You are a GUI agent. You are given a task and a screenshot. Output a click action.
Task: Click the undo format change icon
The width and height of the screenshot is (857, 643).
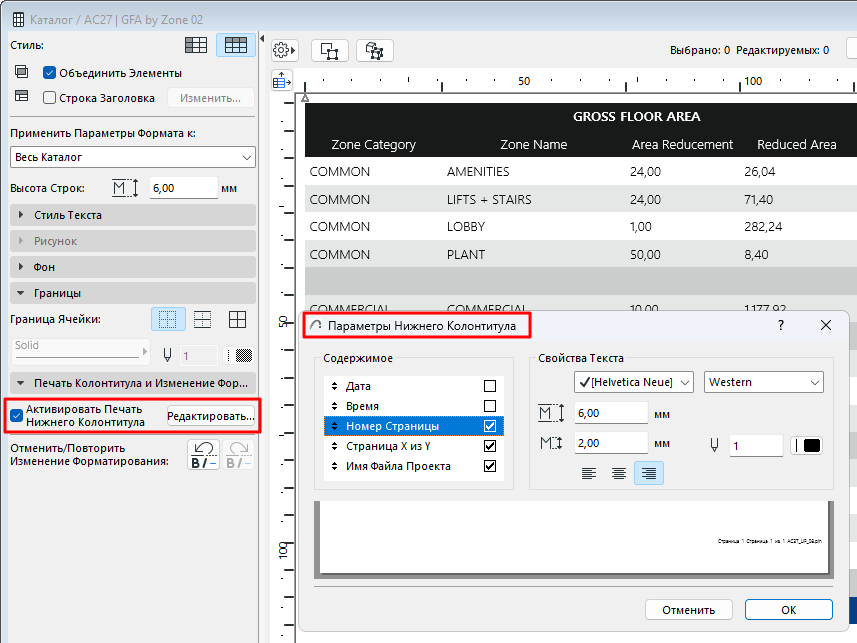coord(205,455)
